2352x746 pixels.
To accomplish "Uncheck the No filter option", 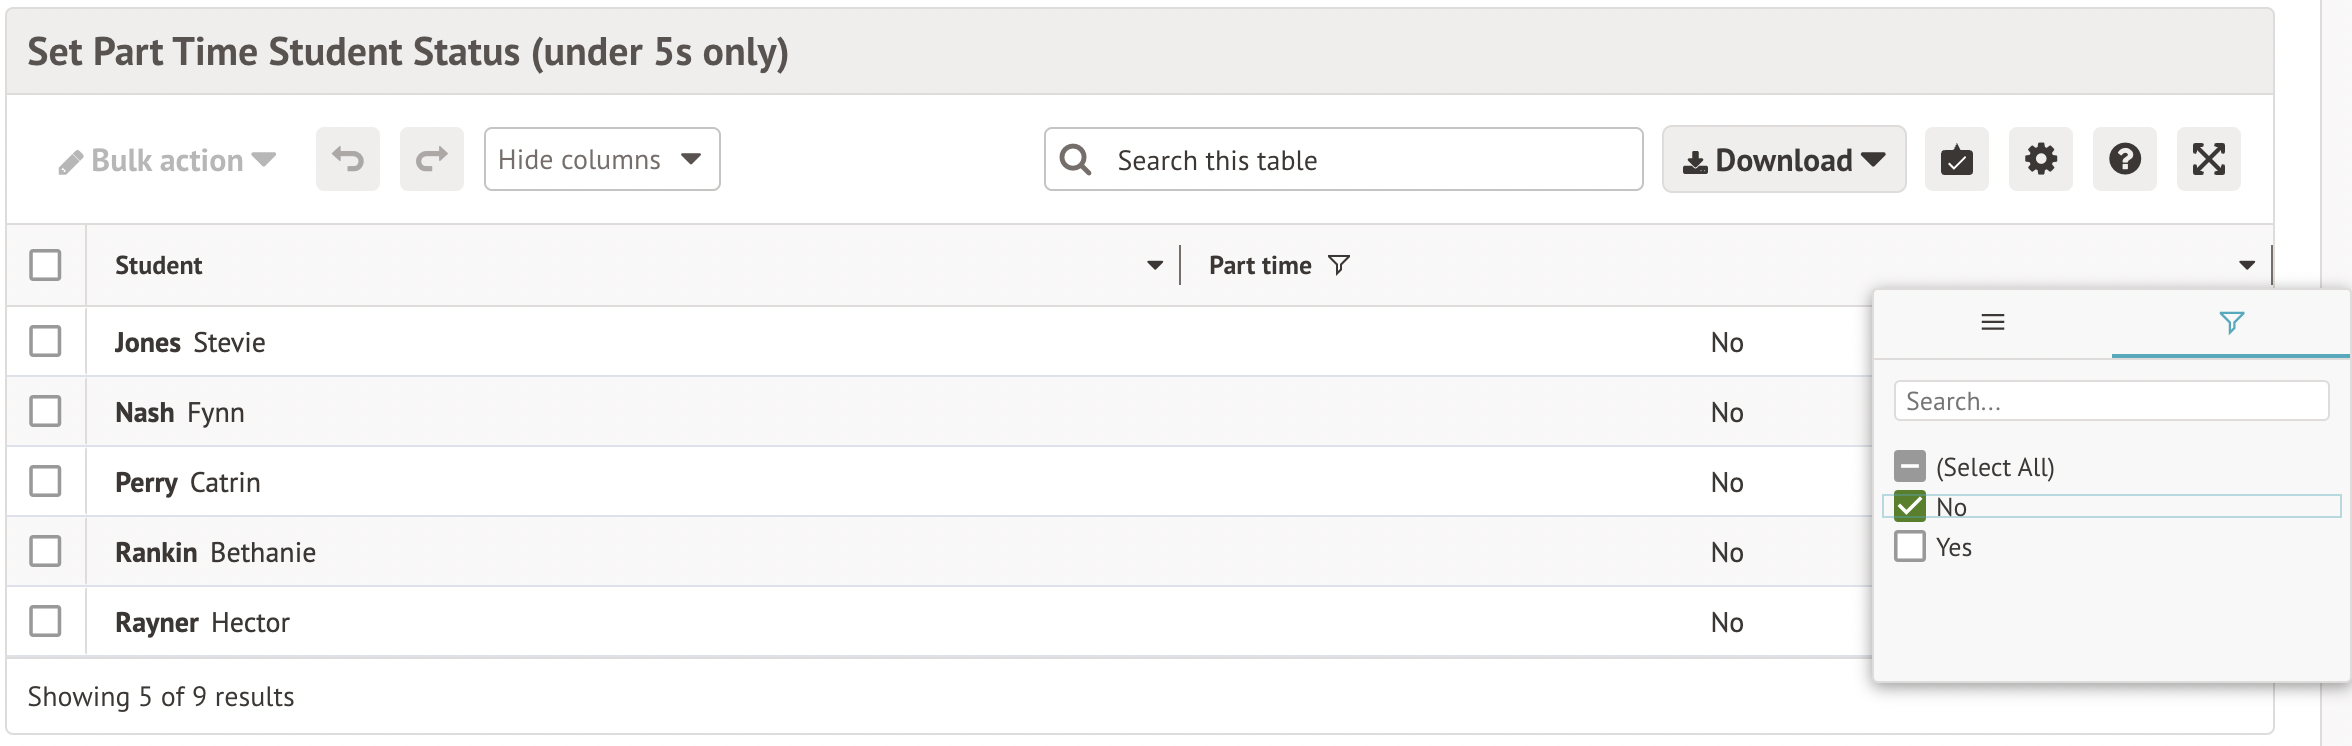I will click(x=1909, y=507).
